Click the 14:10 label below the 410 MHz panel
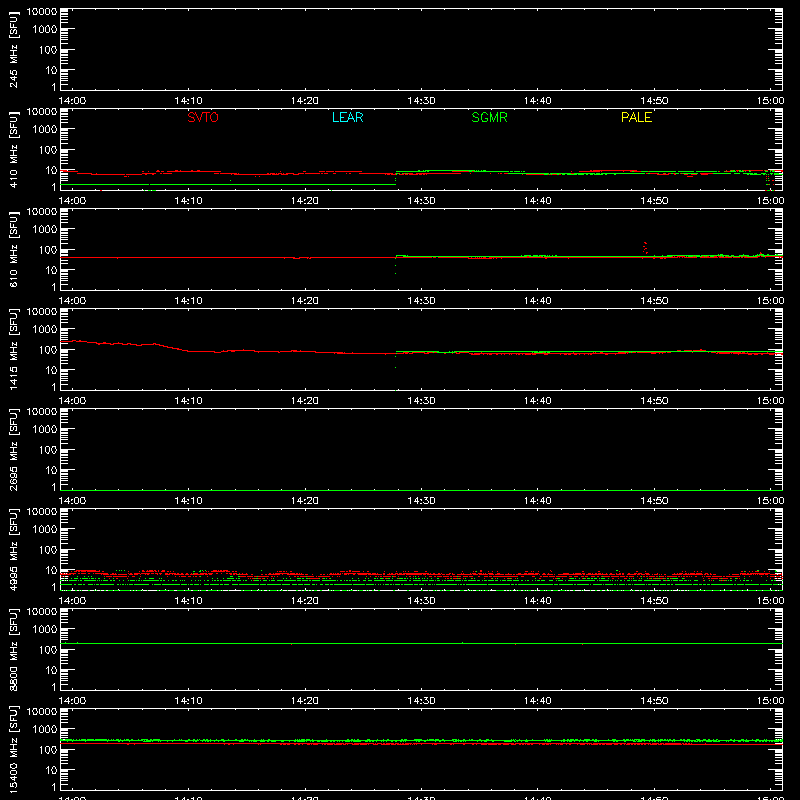Viewport: 800px width, 800px height. [188, 201]
